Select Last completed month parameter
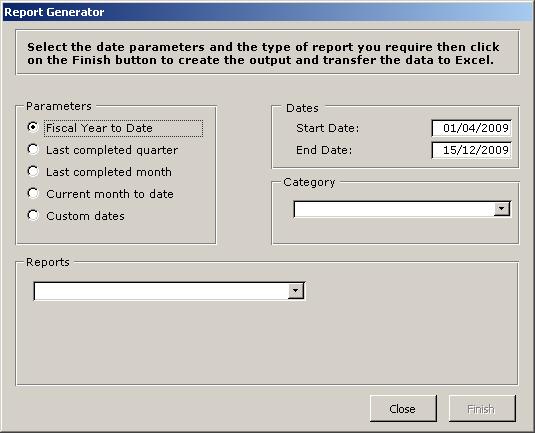The width and height of the screenshot is (535, 433). (x=33, y=171)
